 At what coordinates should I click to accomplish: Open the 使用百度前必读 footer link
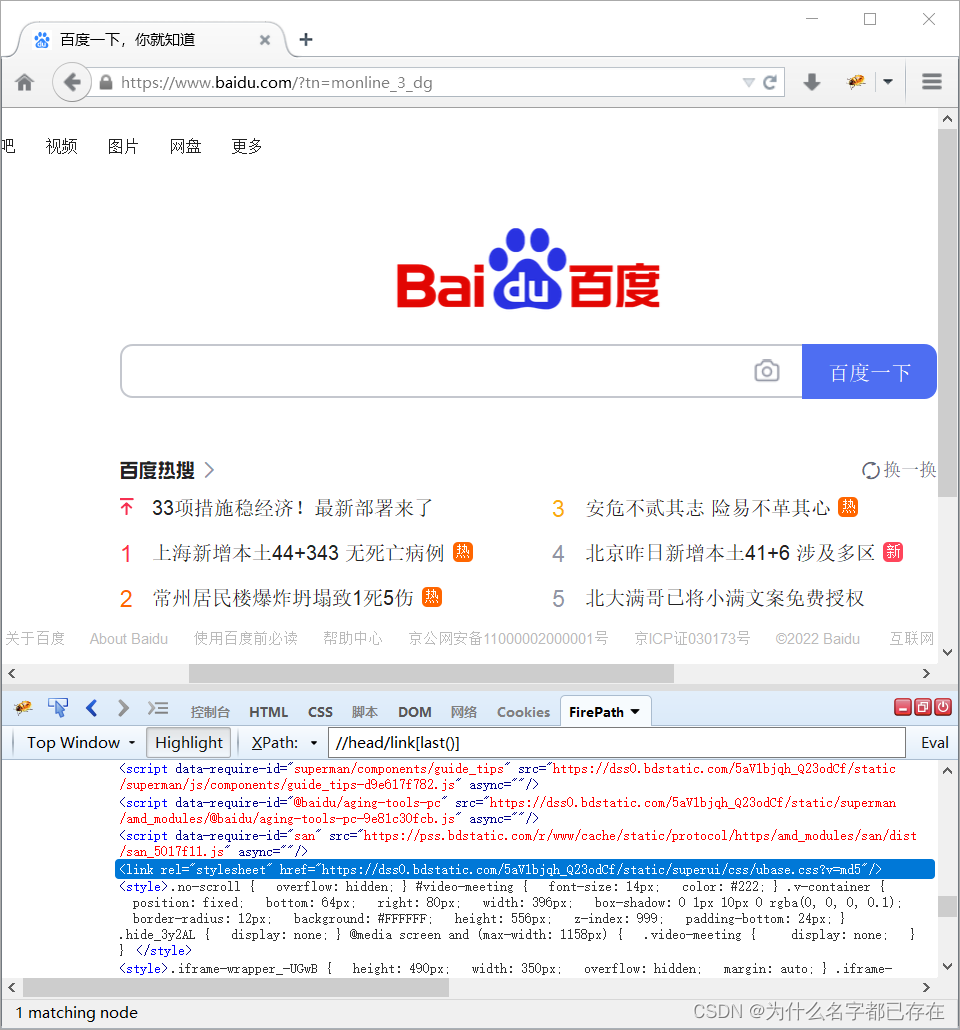tap(246, 638)
